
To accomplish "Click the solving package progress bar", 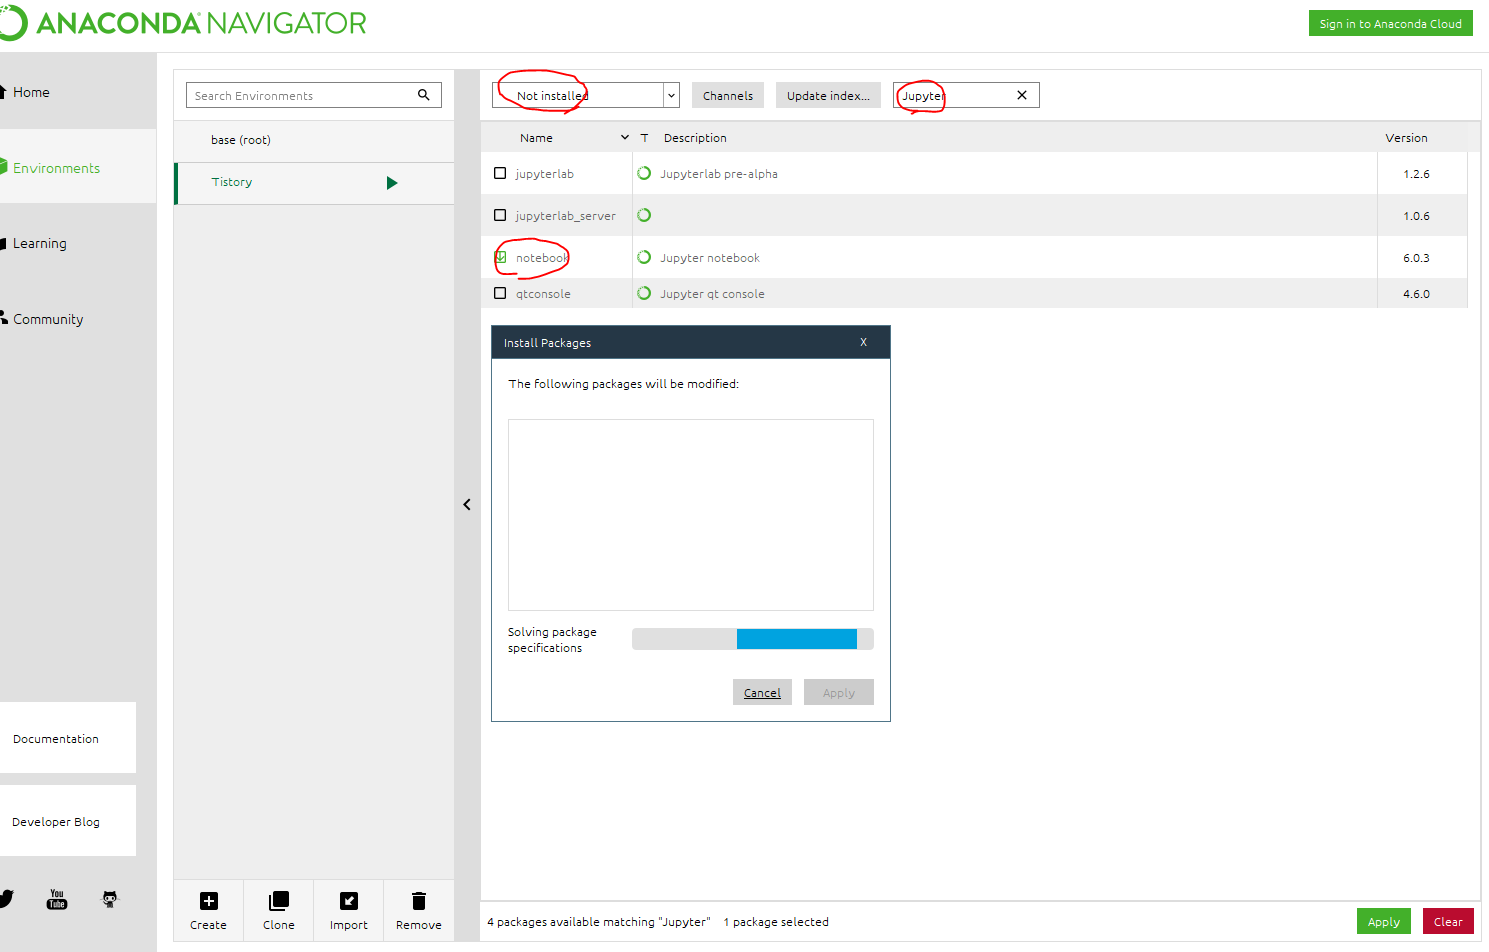I will click(x=753, y=639).
